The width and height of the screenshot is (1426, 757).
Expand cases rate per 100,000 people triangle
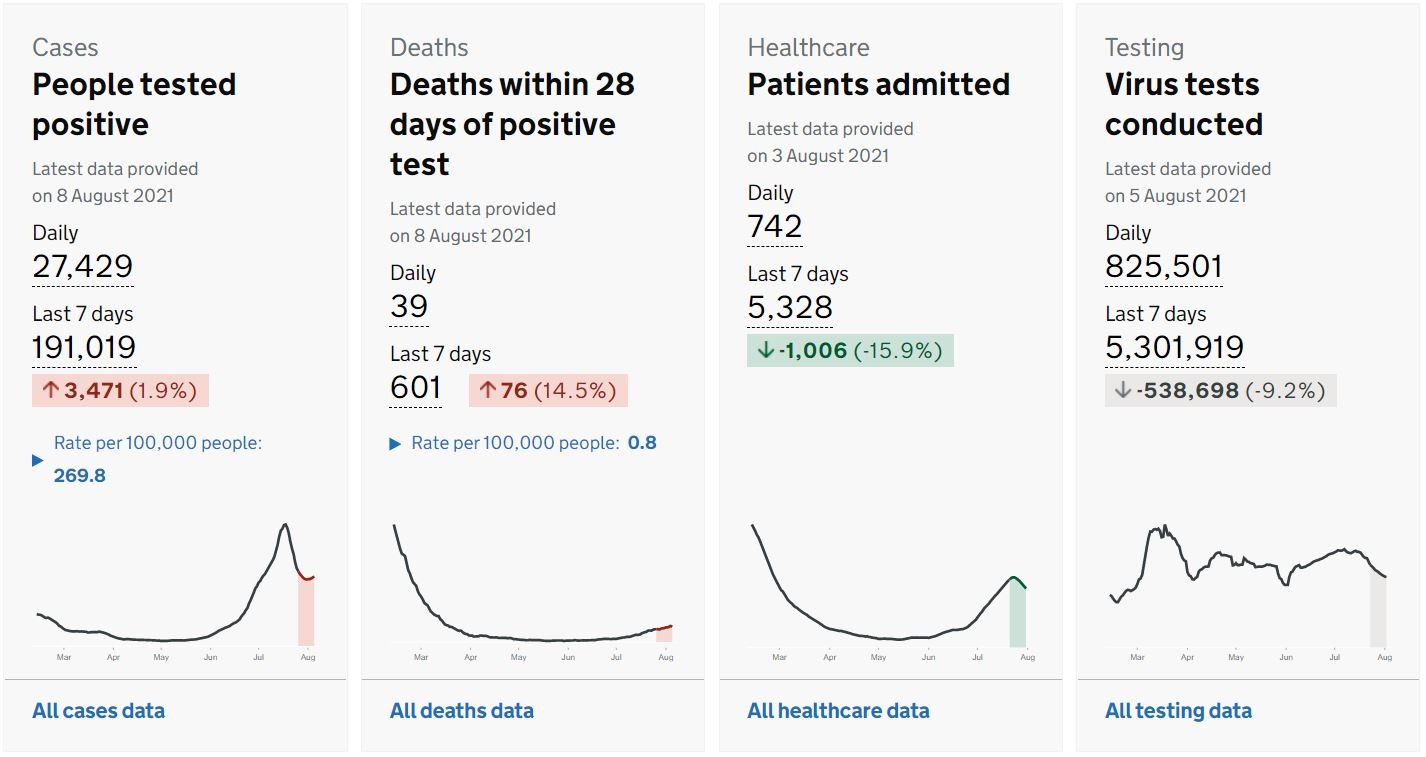38,460
